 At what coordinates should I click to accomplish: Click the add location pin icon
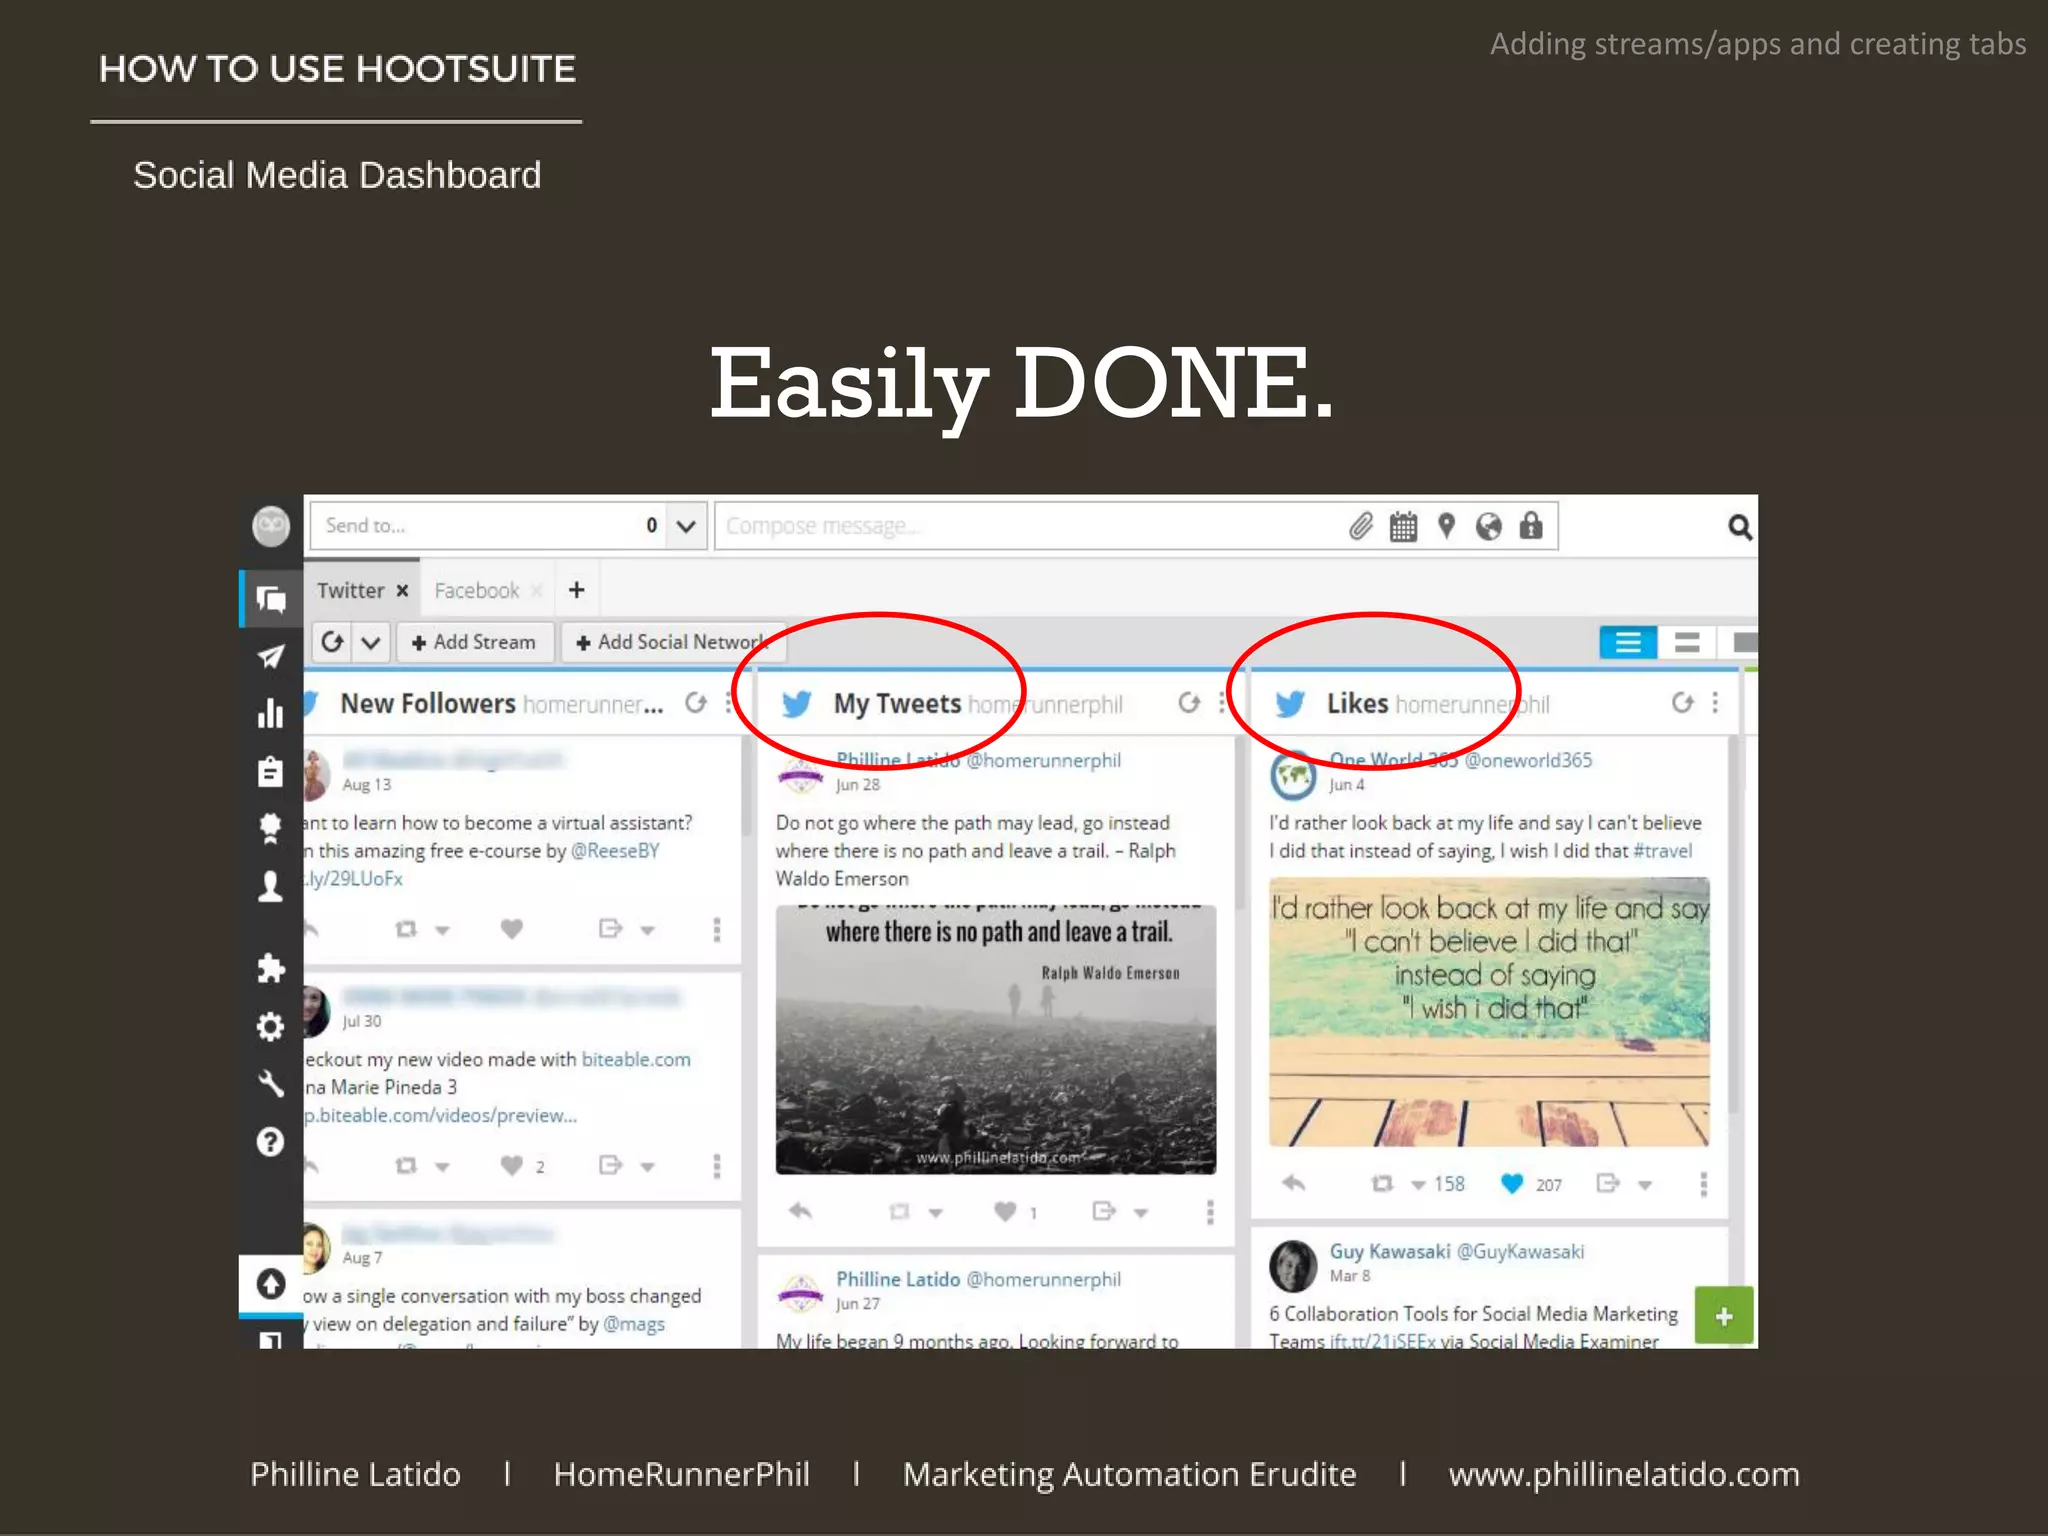tap(1446, 526)
